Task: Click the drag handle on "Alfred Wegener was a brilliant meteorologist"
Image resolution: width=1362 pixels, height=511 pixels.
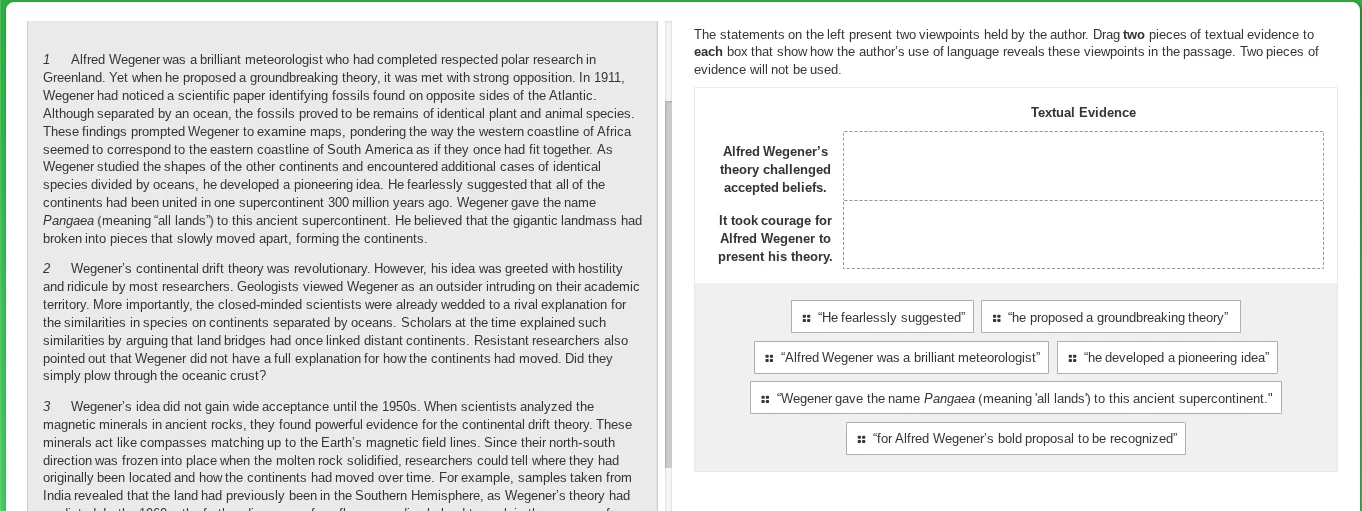Action: pos(769,358)
